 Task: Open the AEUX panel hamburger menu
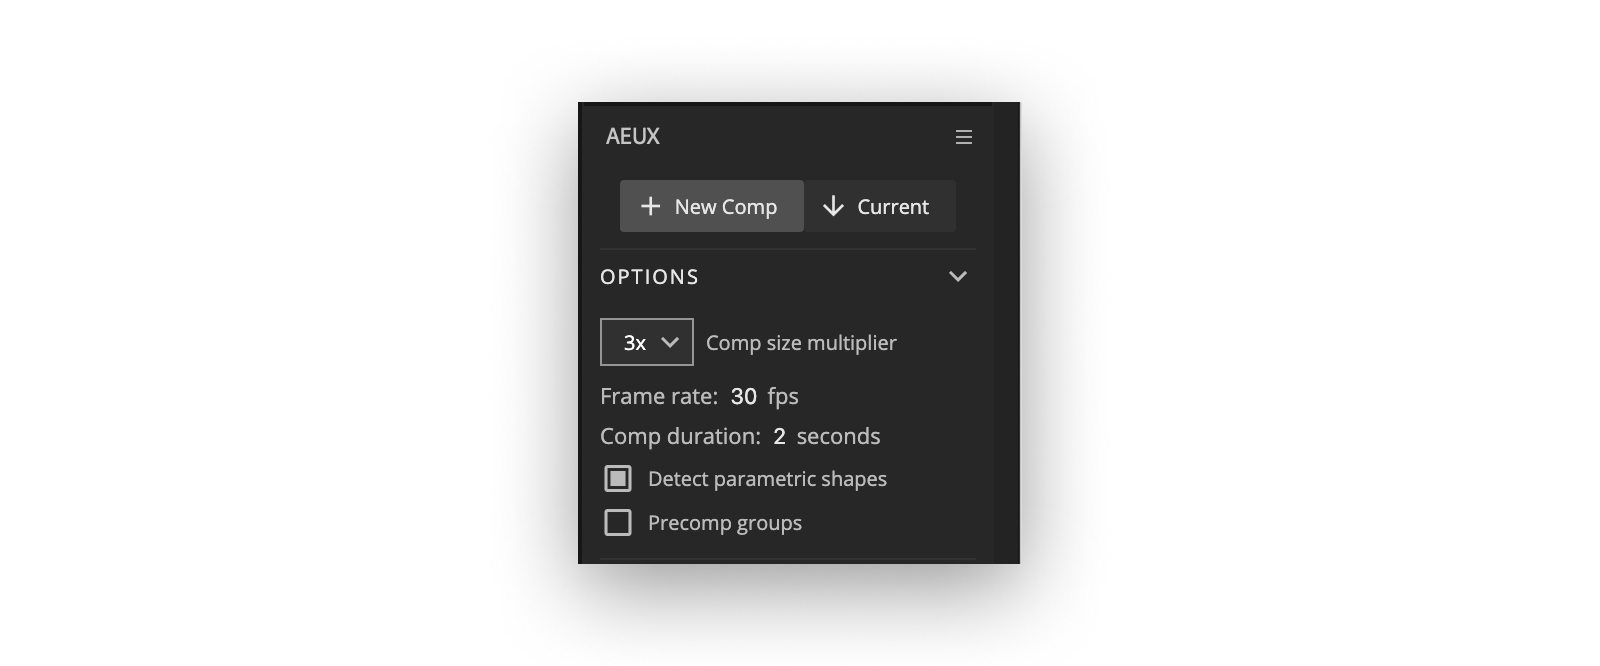(964, 137)
